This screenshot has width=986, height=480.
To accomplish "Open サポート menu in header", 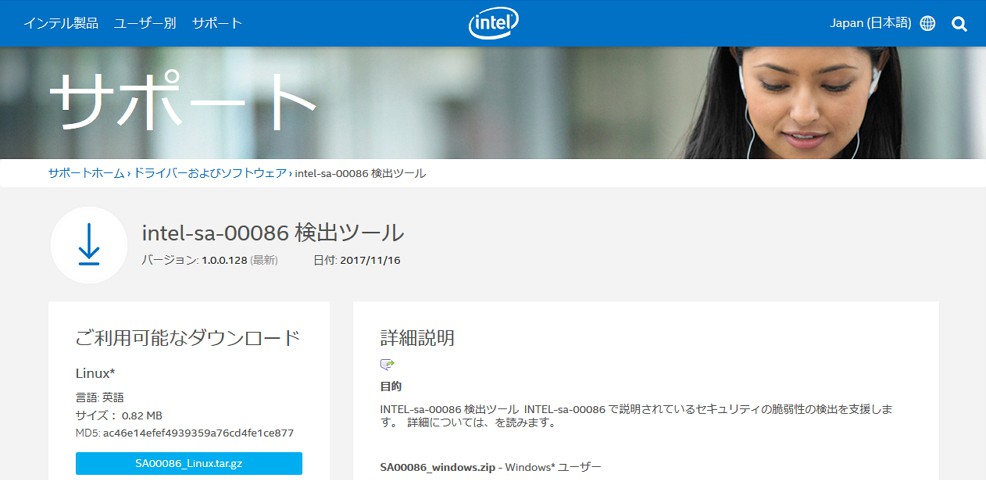I will pos(217,23).
